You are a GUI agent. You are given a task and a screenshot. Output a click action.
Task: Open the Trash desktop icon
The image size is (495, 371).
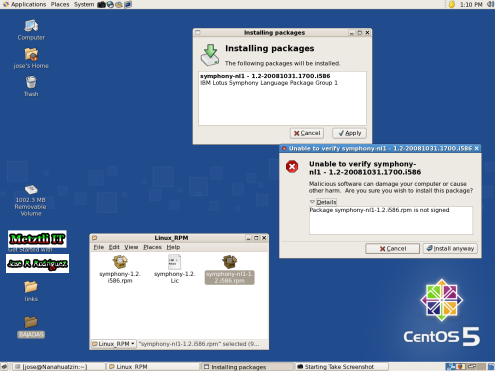pyautogui.click(x=31, y=86)
